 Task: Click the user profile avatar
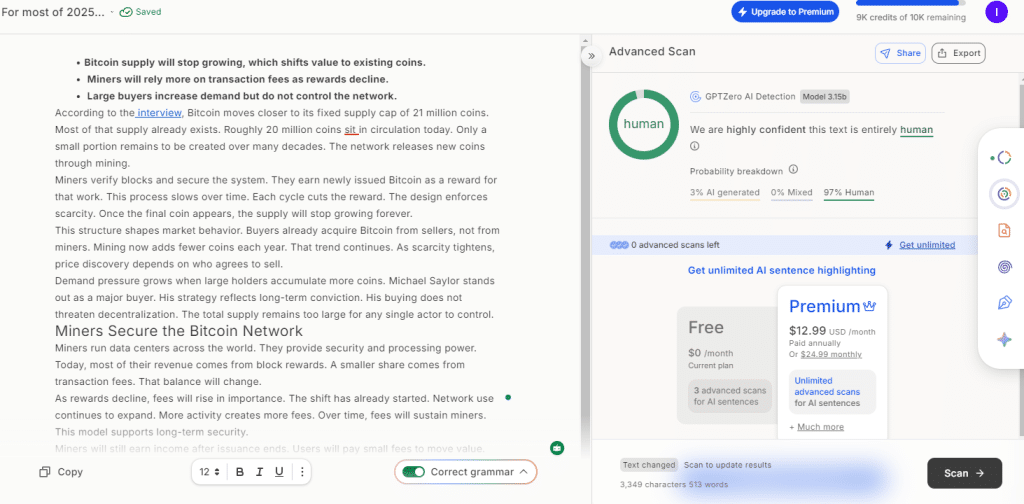(996, 12)
